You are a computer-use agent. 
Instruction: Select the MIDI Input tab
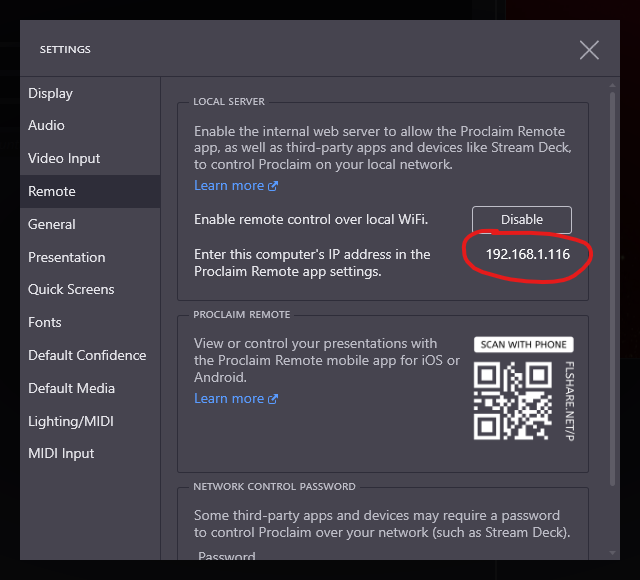coord(90,453)
